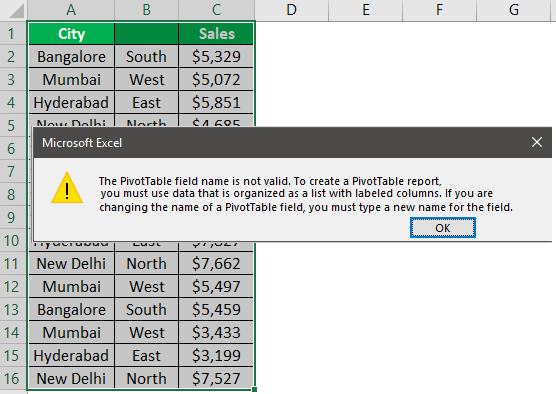The height and width of the screenshot is (394, 556).
Task: Select the $7,527 cell
Action: [216, 378]
